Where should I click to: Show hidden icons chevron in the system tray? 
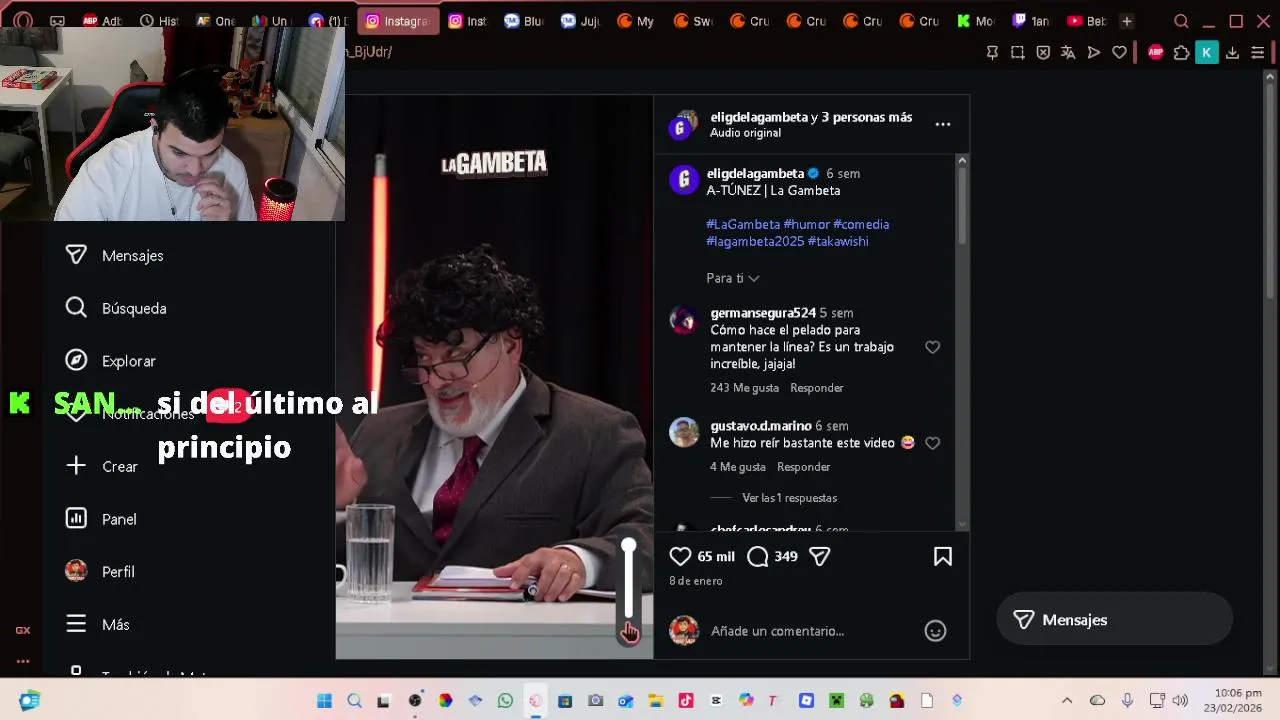[x=1067, y=701]
